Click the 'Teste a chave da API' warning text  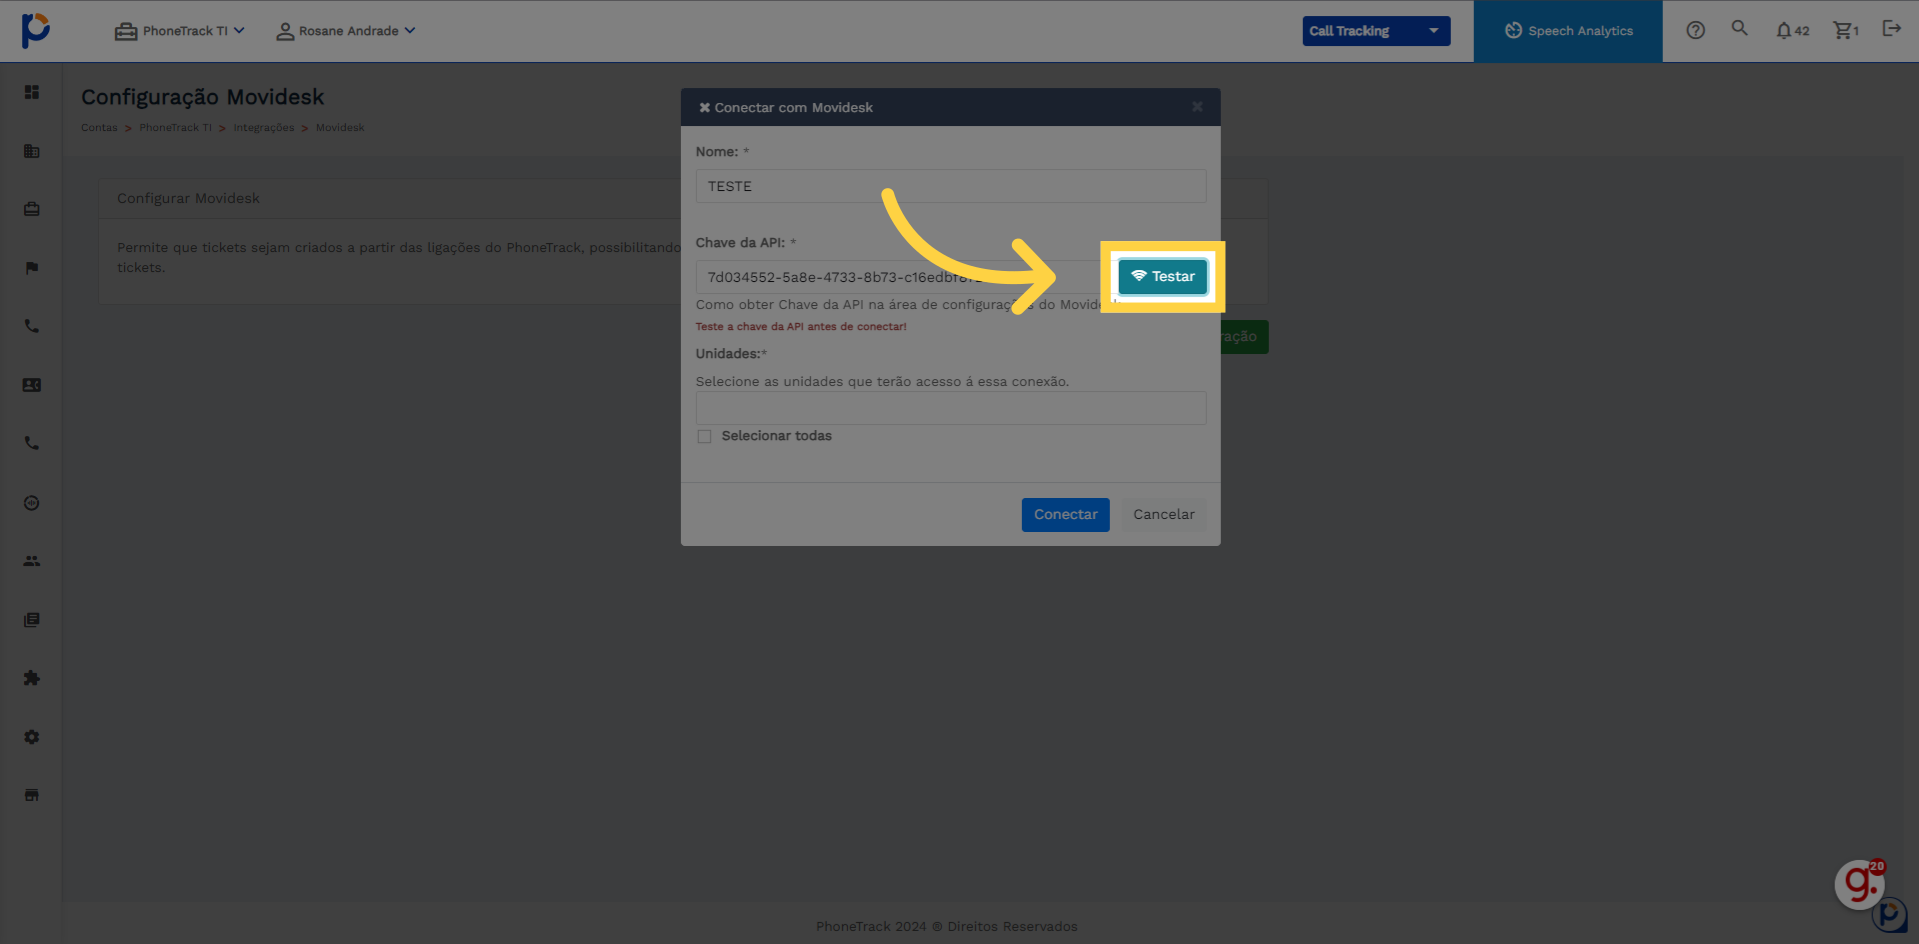800,327
